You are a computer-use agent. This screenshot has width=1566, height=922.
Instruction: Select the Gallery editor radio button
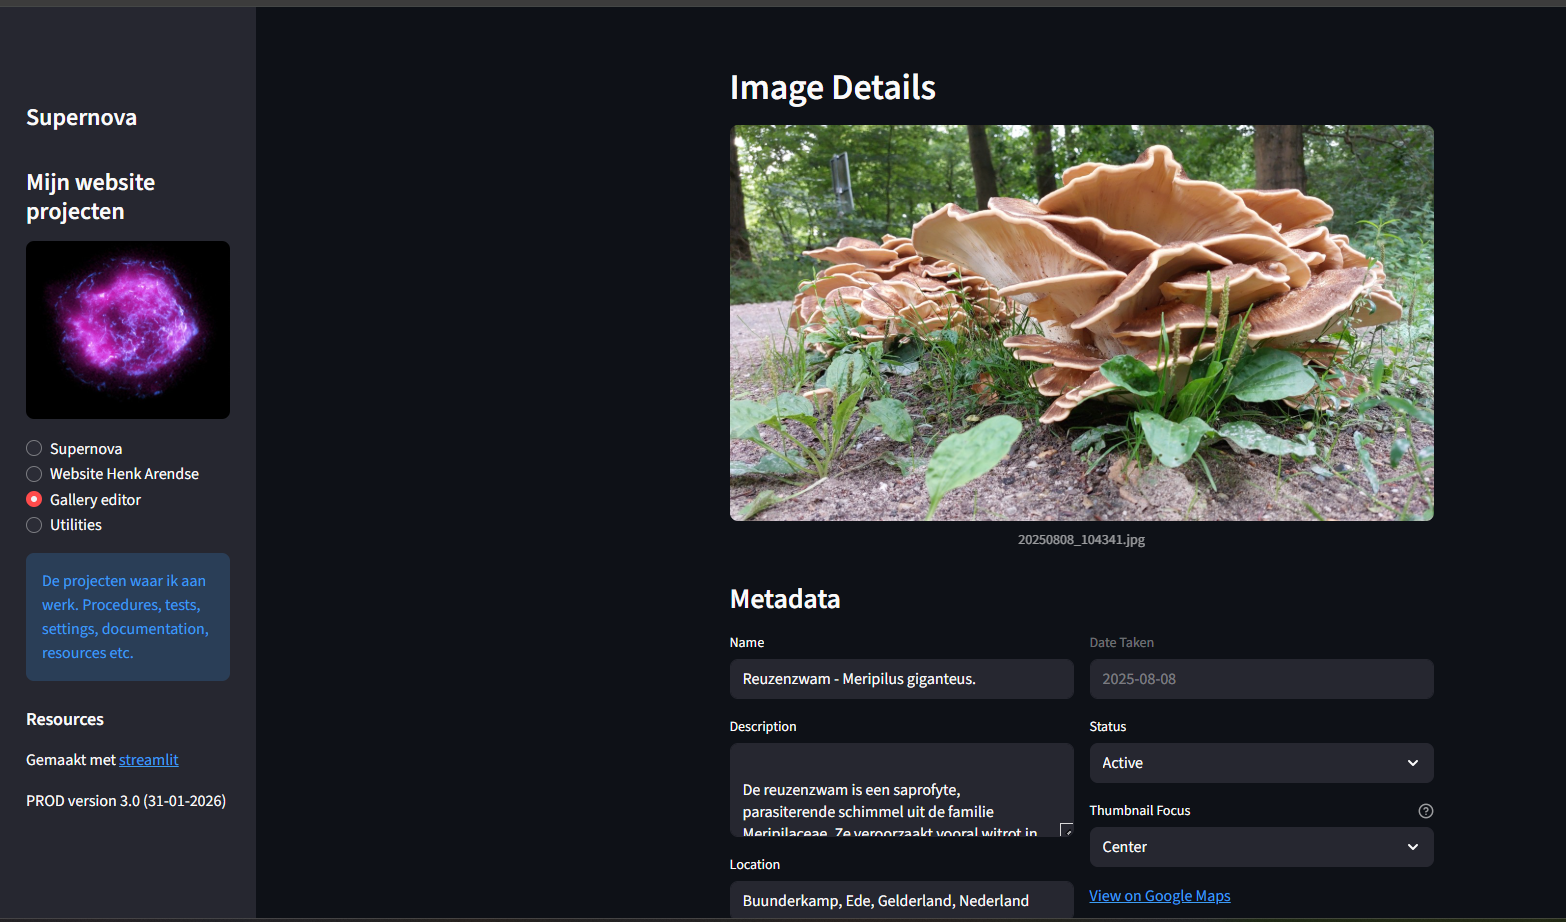tap(34, 499)
